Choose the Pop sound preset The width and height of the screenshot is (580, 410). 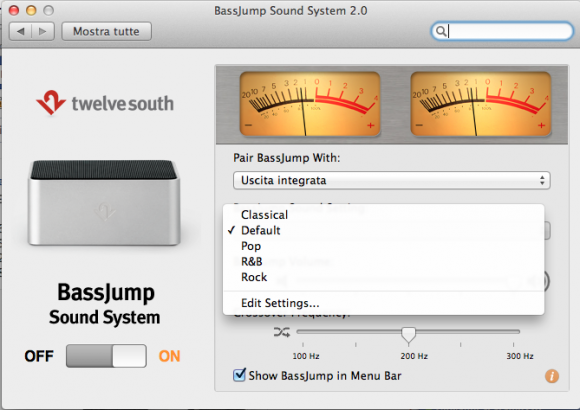(x=384, y=246)
